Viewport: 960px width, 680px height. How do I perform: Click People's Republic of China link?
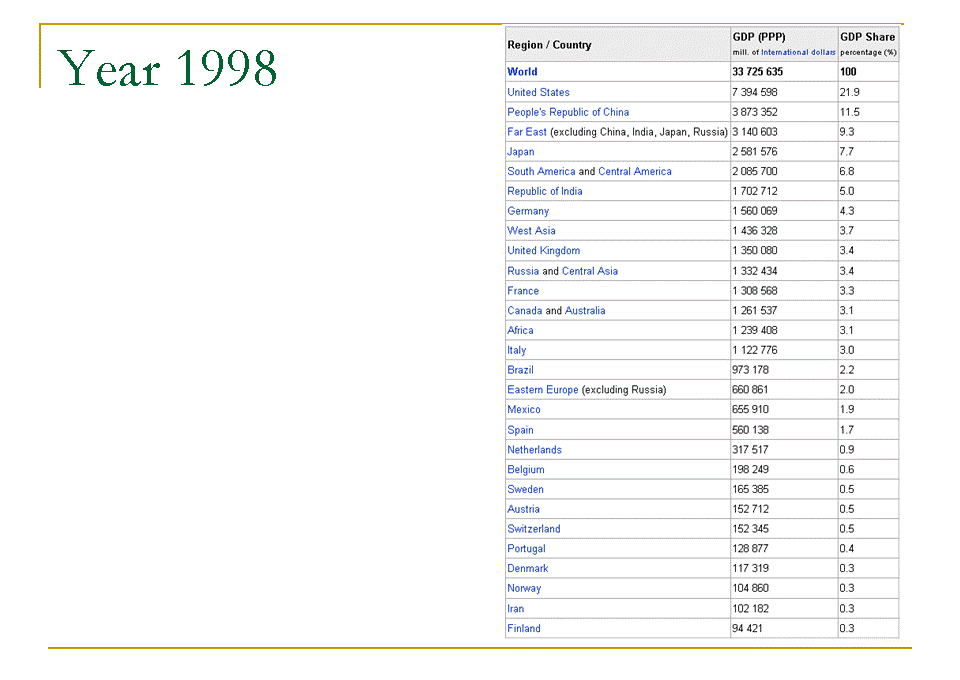tap(568, 112)
